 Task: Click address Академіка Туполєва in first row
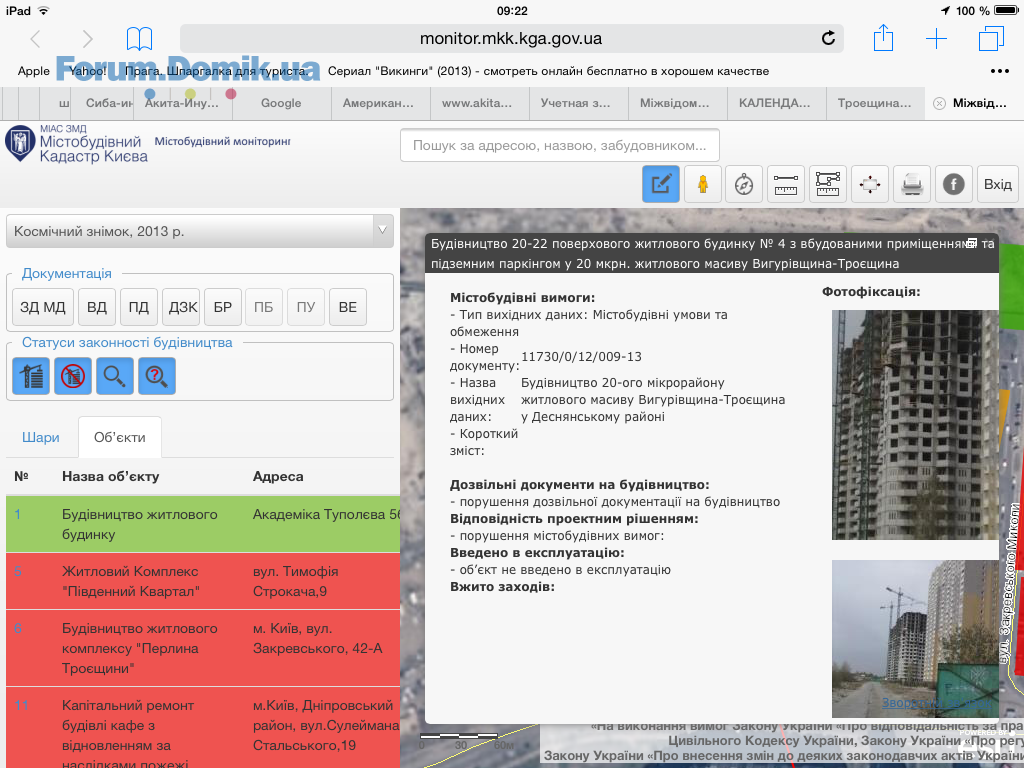click(326, 515)
